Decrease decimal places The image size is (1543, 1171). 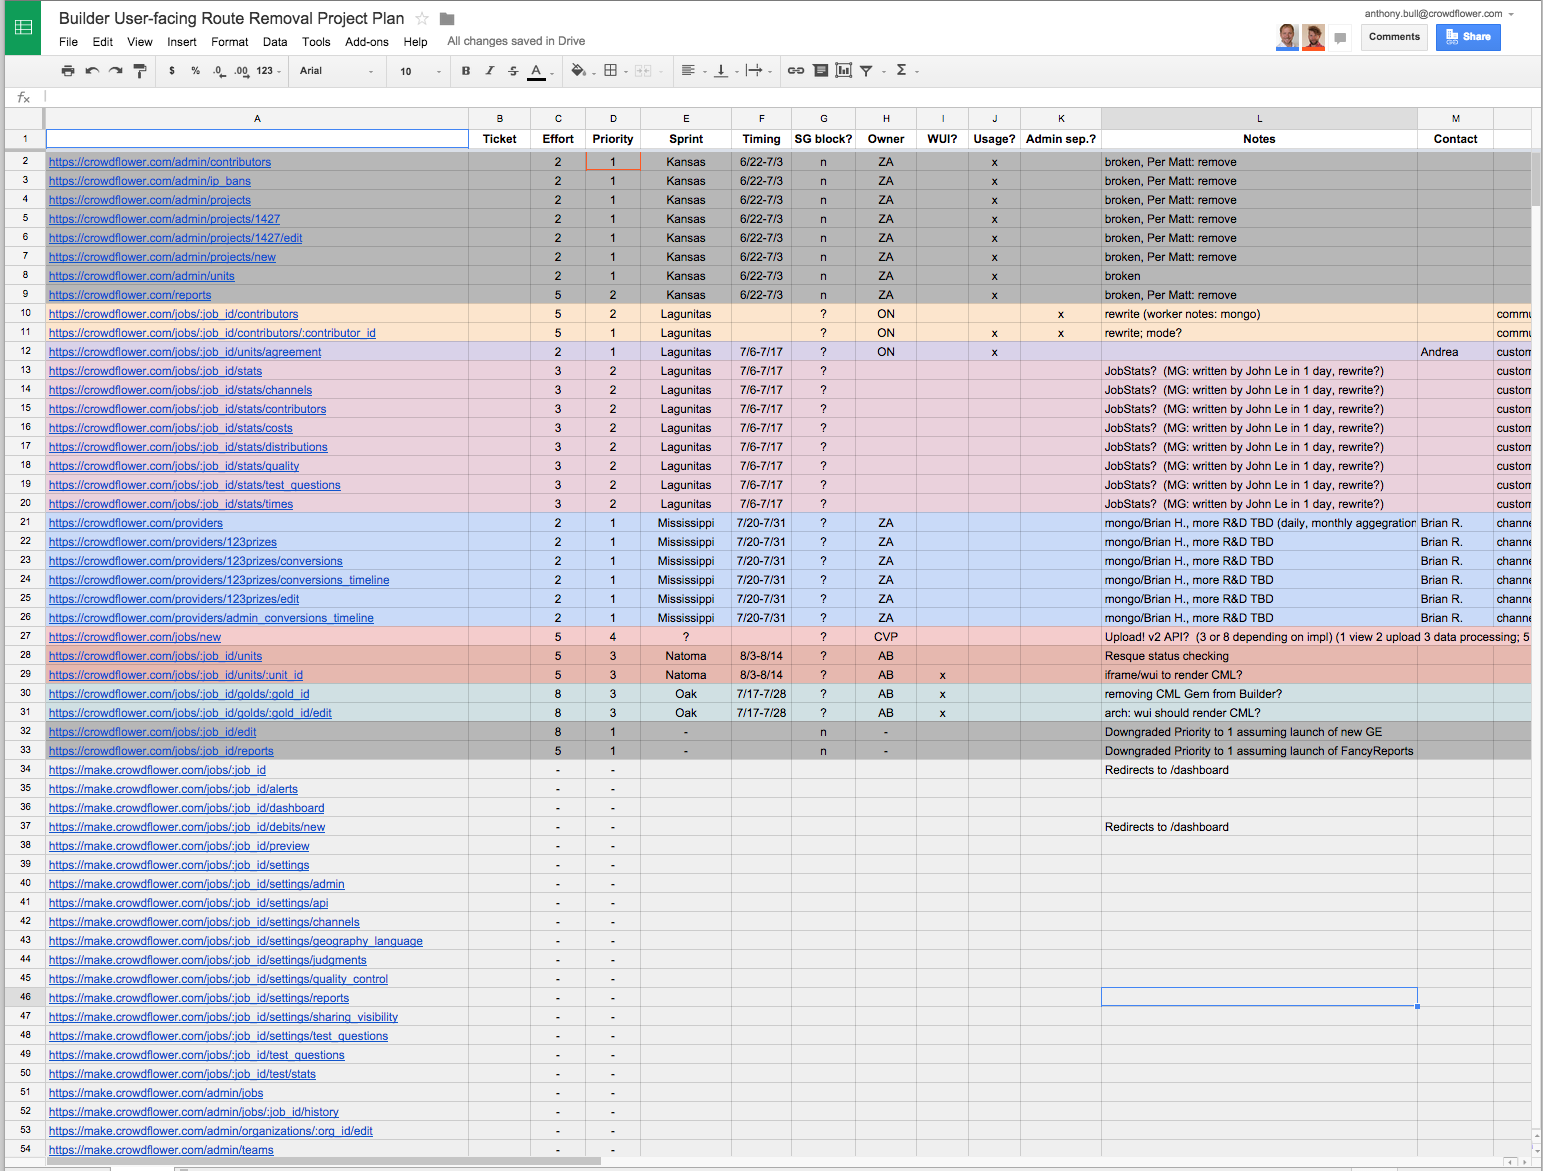tap(219, 71)
